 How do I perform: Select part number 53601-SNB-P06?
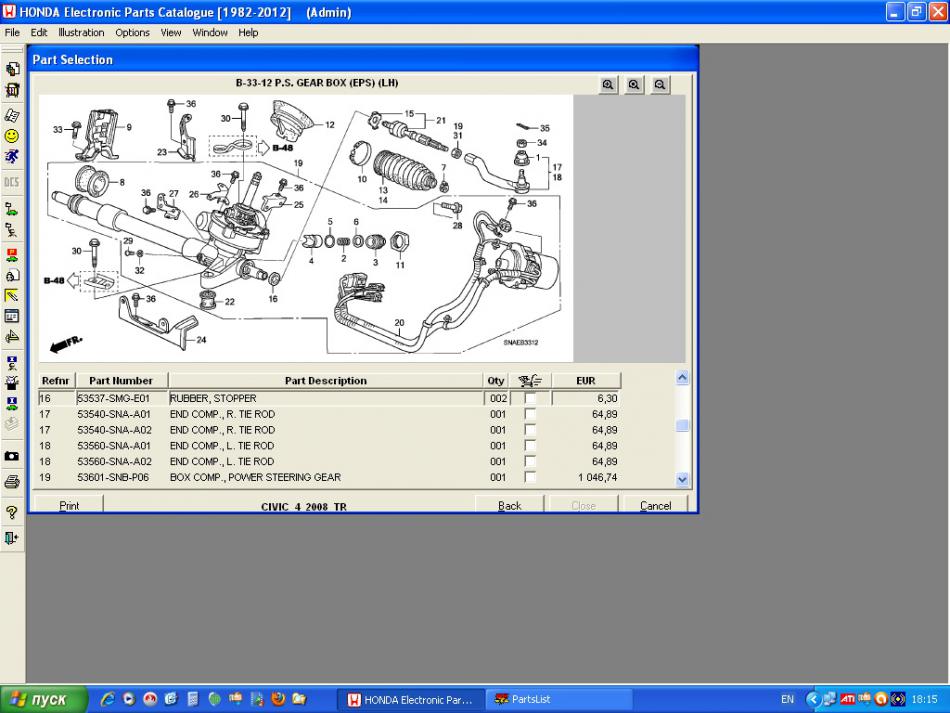tap(113, 477)
